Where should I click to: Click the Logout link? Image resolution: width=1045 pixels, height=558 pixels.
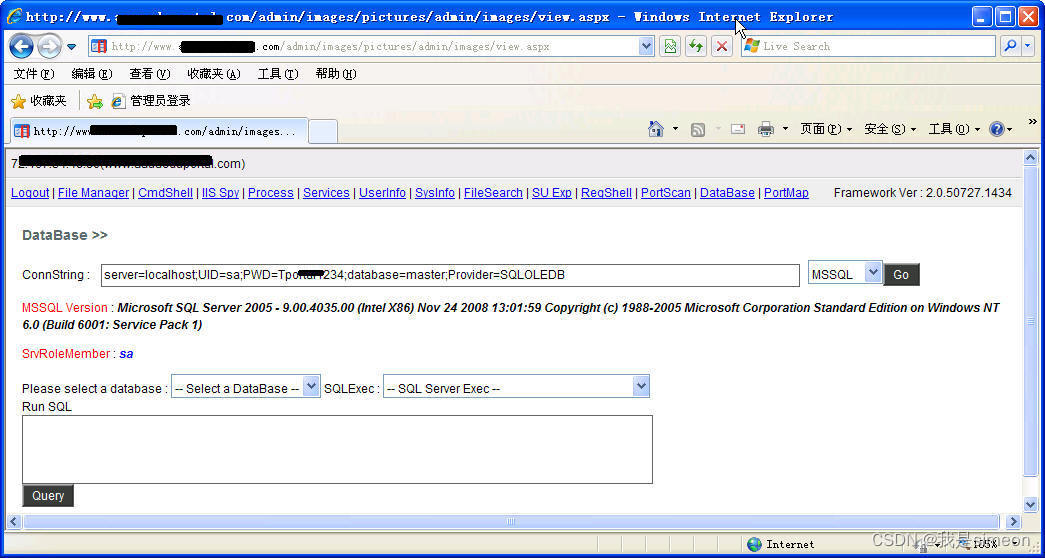point(30,193)
